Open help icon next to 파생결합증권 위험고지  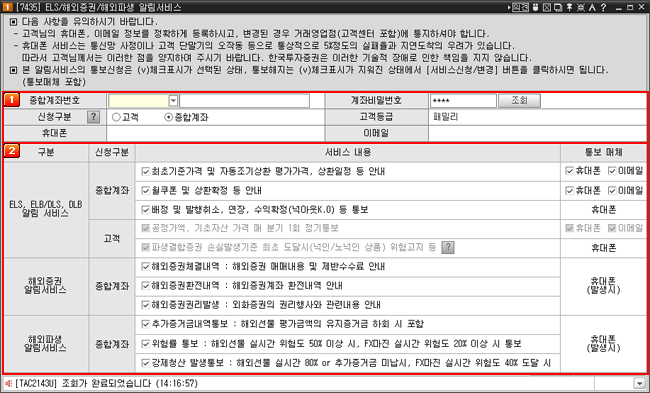(x=448, y=247)
